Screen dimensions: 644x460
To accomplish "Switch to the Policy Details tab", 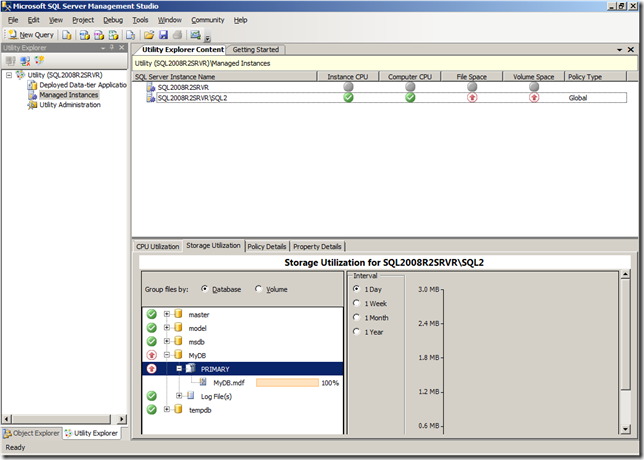I will (x=267, y=246).
